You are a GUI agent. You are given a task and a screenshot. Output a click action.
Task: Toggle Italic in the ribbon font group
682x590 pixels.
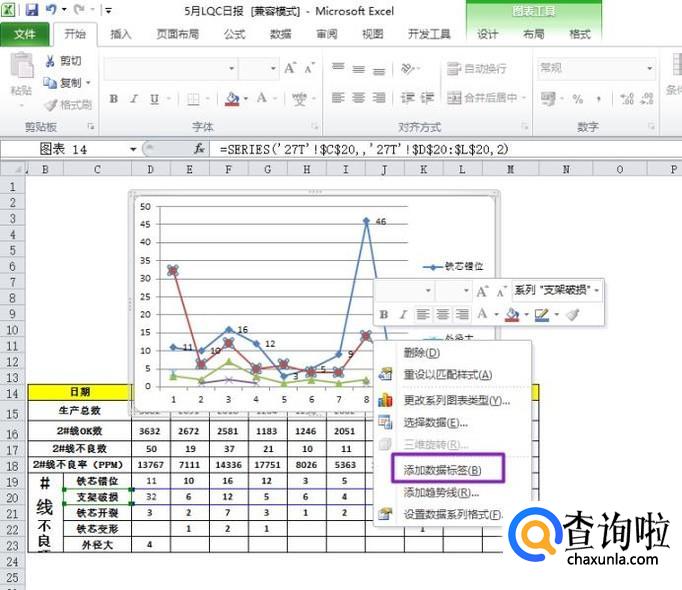(134, 99)
